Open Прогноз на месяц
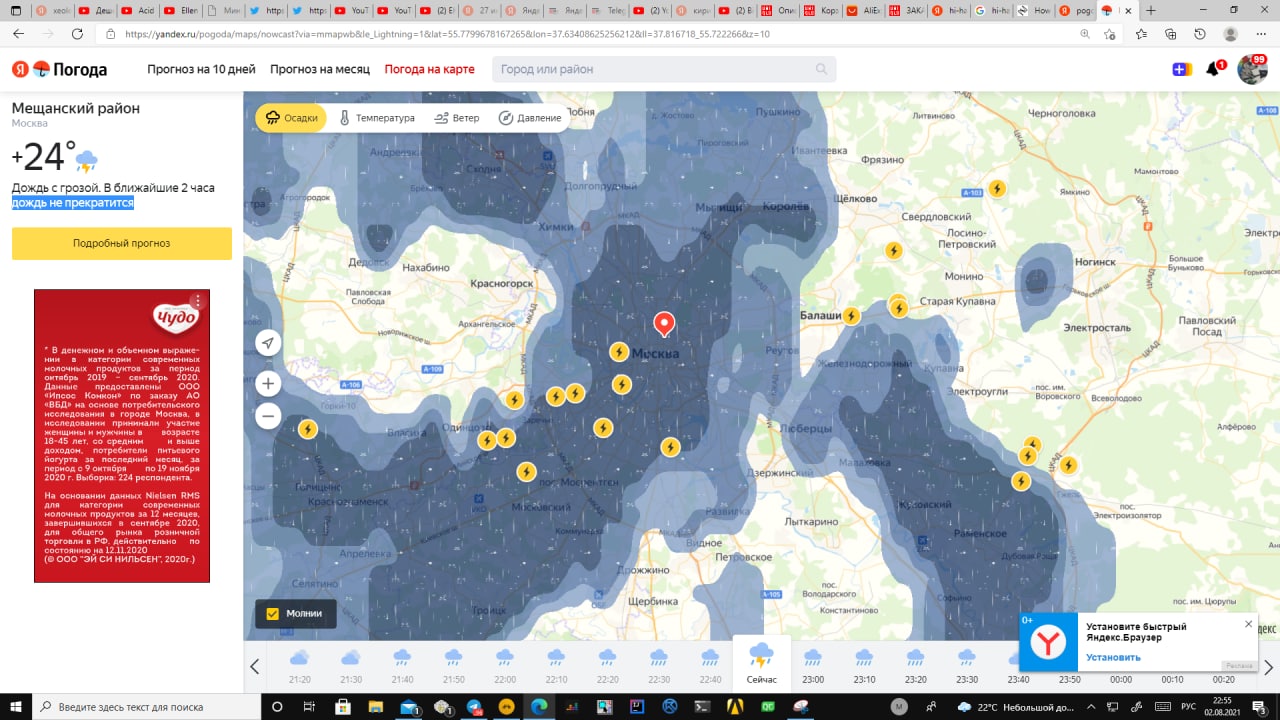Screen dimensions: 1280x720 320,69
